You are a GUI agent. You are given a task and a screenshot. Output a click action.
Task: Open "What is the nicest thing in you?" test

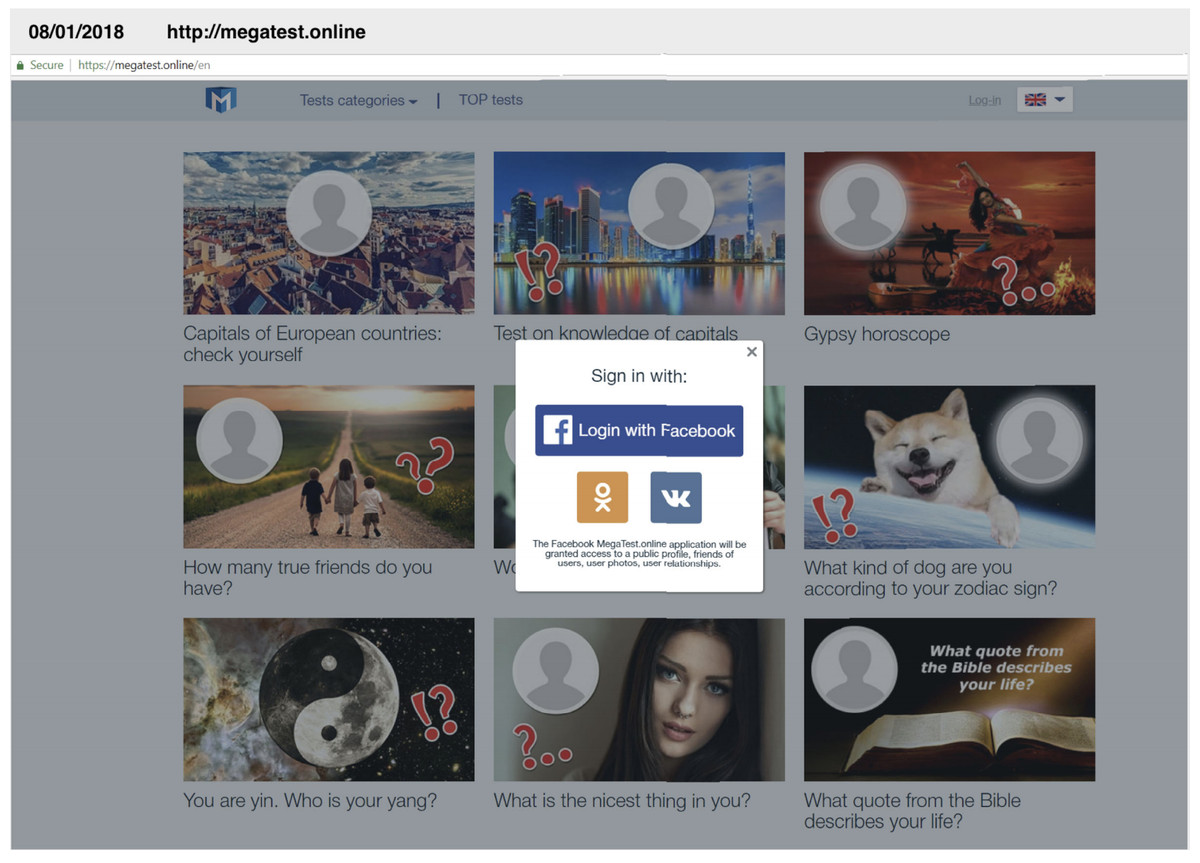639,698
